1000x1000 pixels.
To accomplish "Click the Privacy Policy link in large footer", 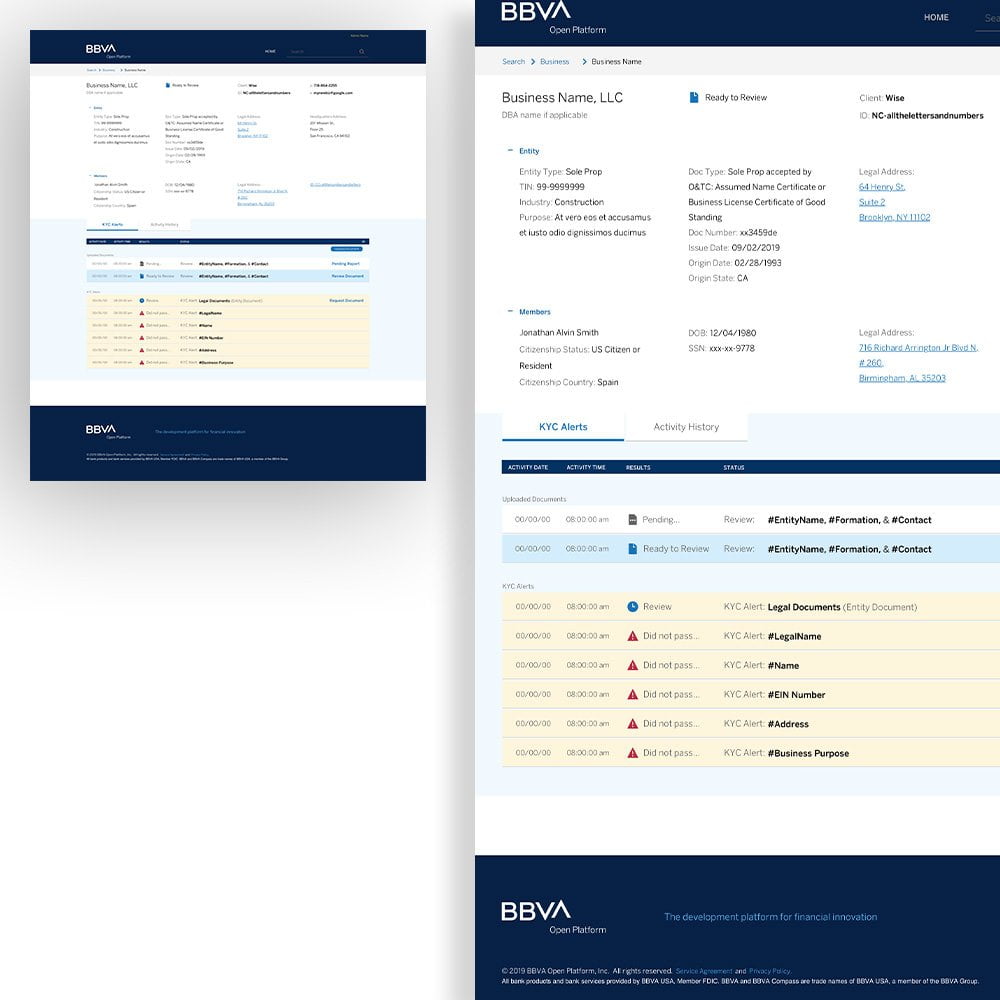I will click(x=769, y=971).
